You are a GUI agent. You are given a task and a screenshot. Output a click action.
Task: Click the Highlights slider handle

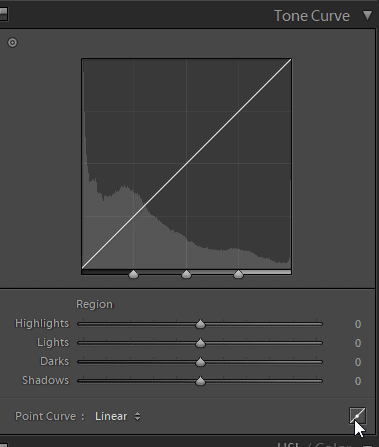(200, 324)
